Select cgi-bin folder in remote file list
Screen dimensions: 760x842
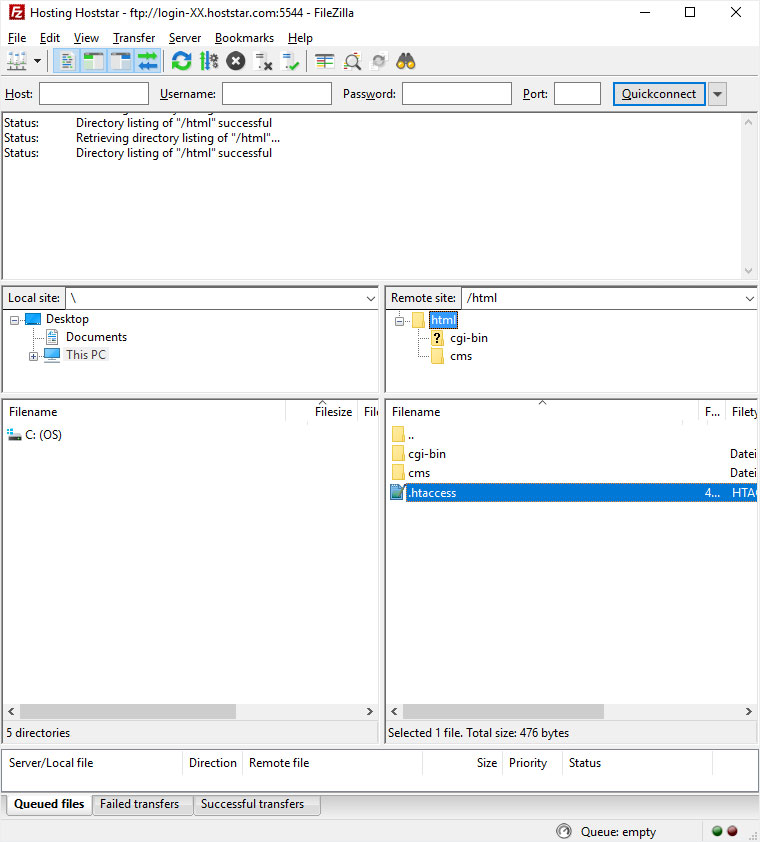coord(427,454)
